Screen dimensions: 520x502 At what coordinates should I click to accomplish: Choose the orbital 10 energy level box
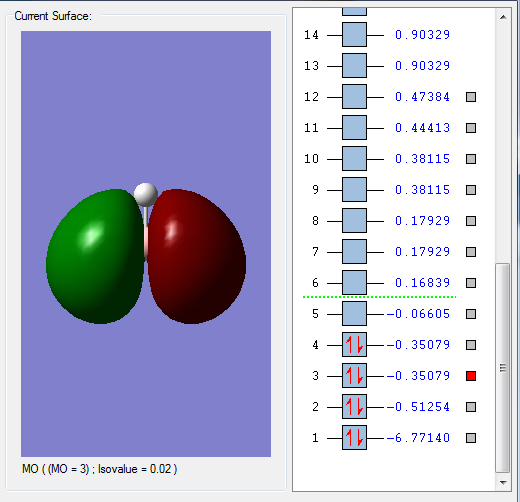pyautogui.click(x=354, y=159)
